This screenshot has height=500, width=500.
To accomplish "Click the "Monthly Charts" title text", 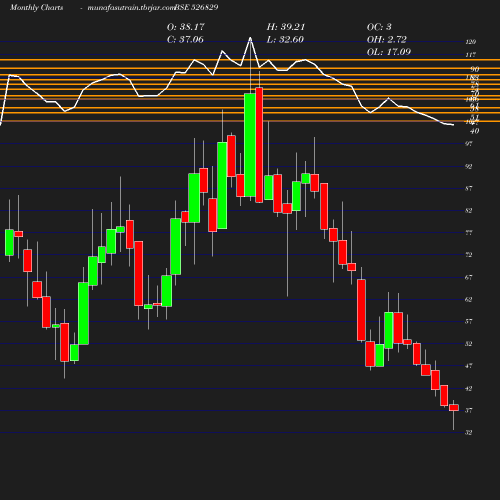I will (37, 7).
